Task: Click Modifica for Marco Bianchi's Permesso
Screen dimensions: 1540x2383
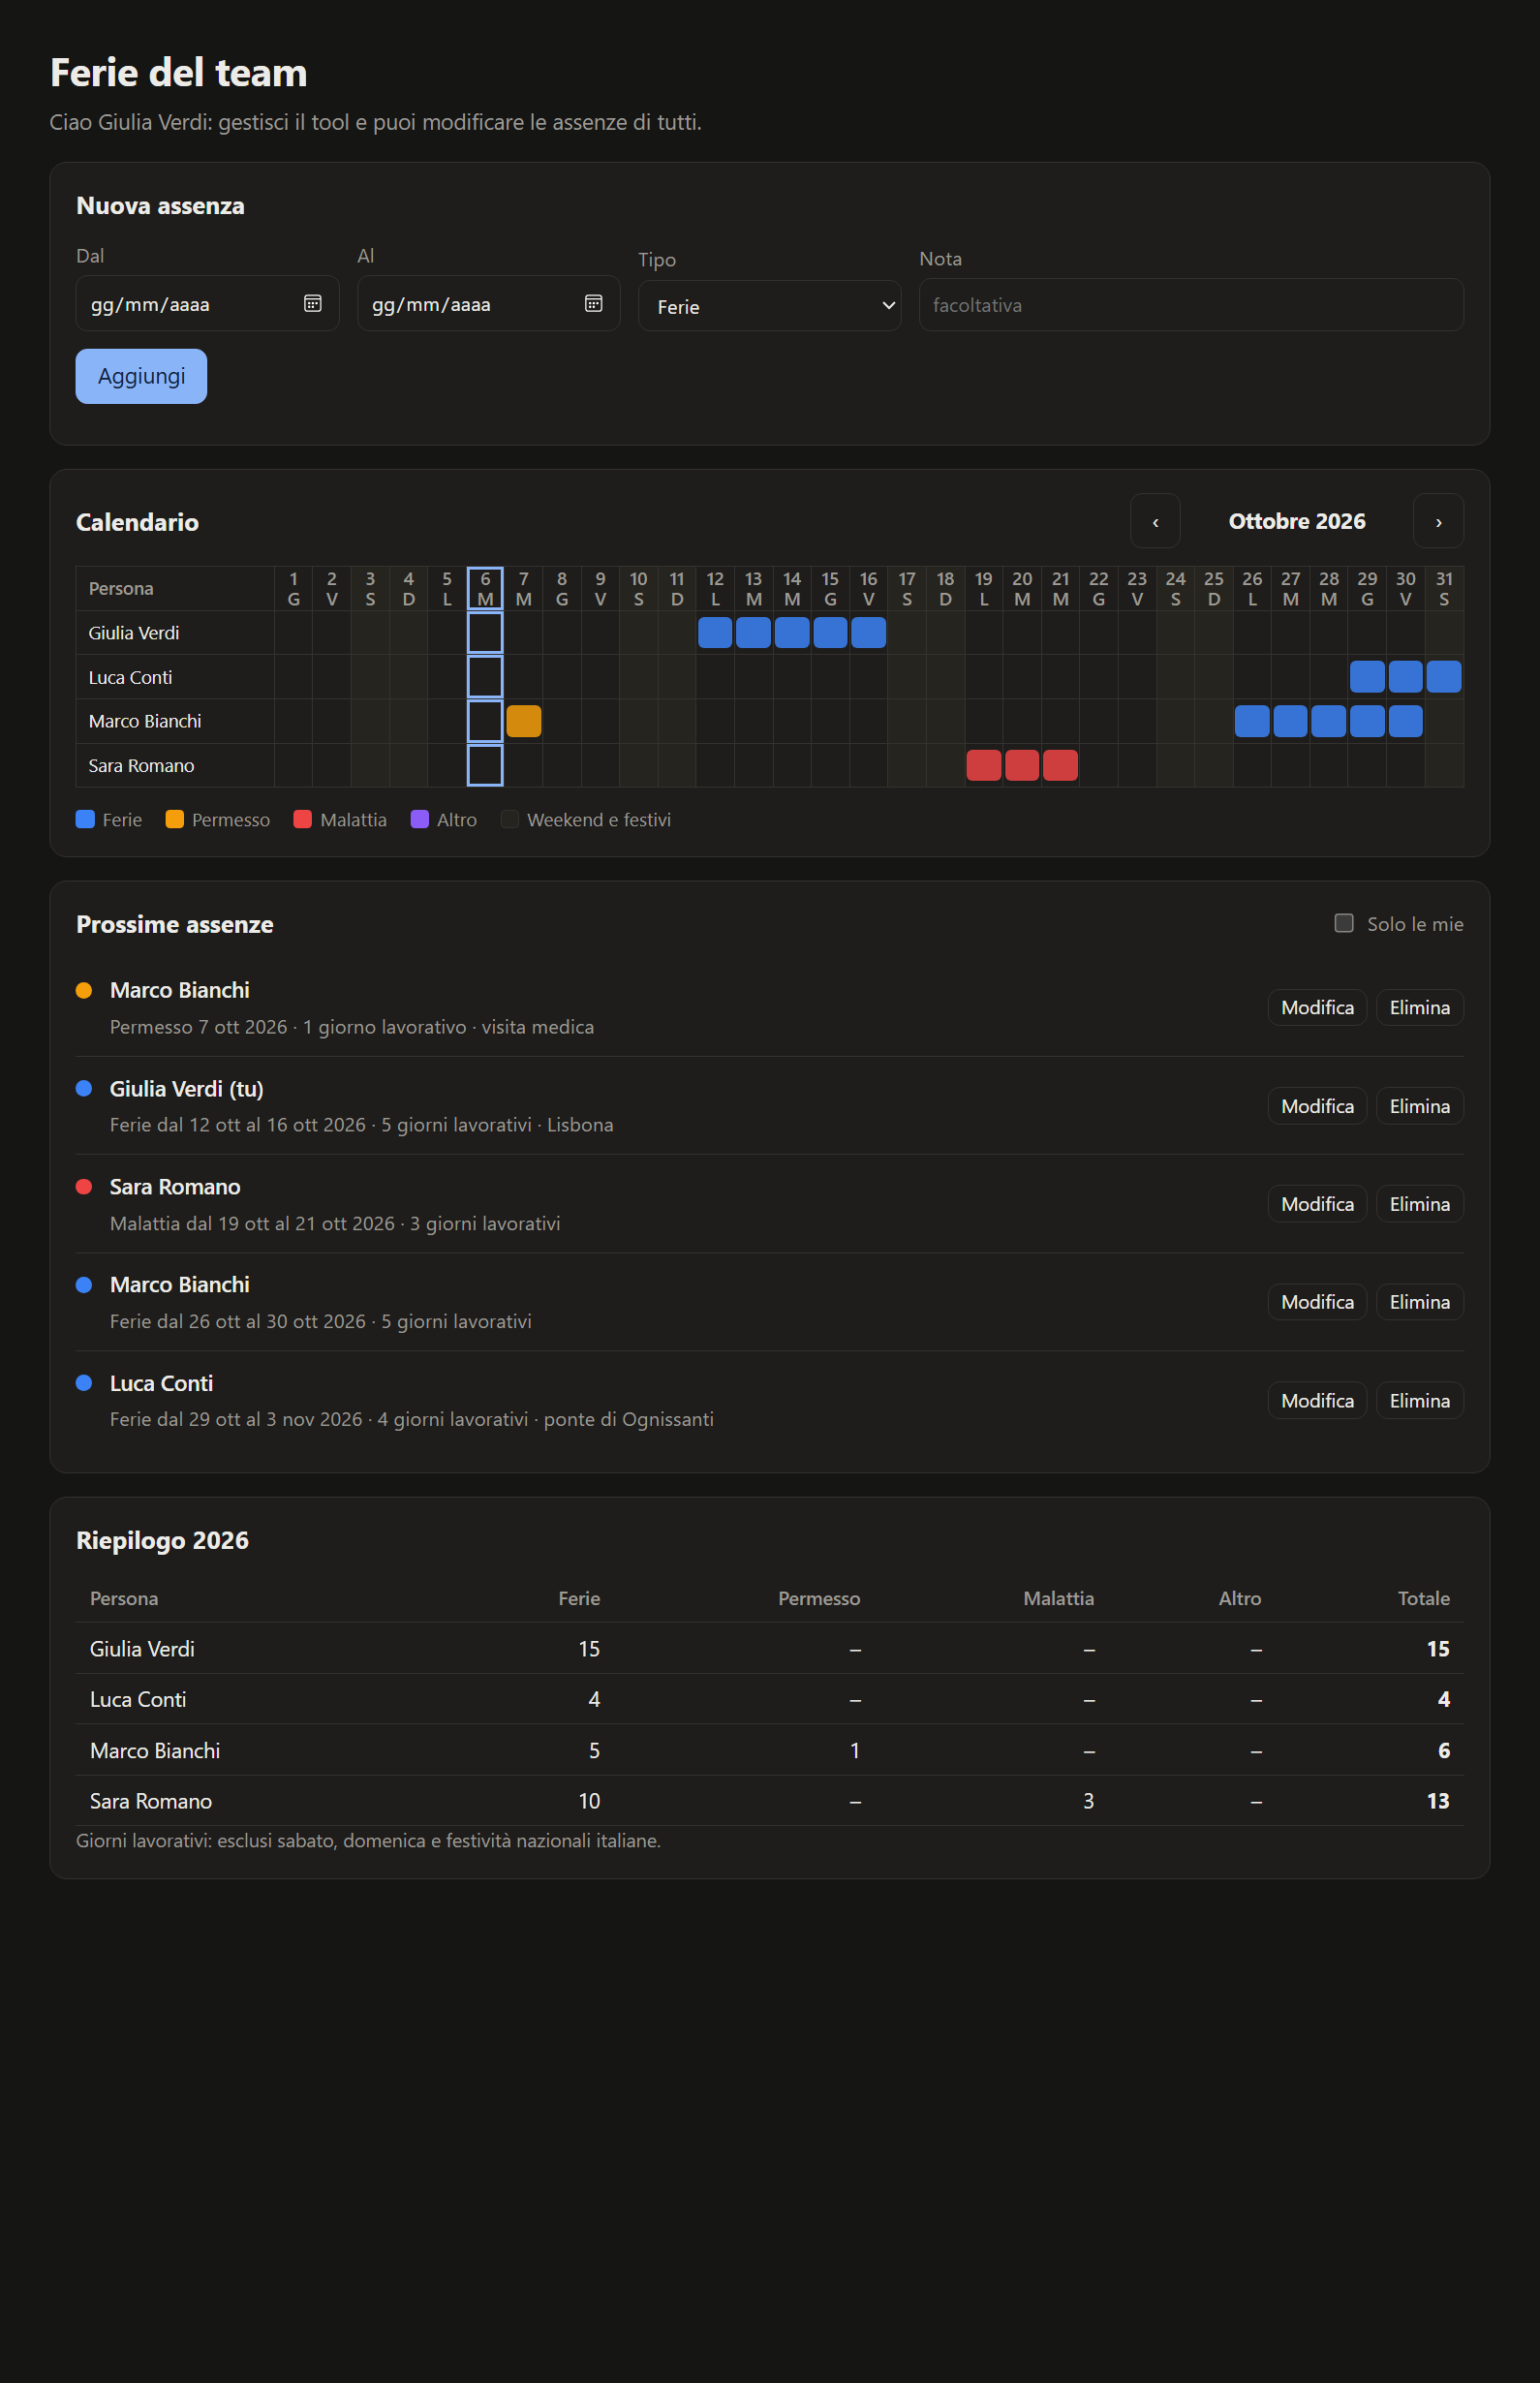Action: click(x=1317, y=1007)
